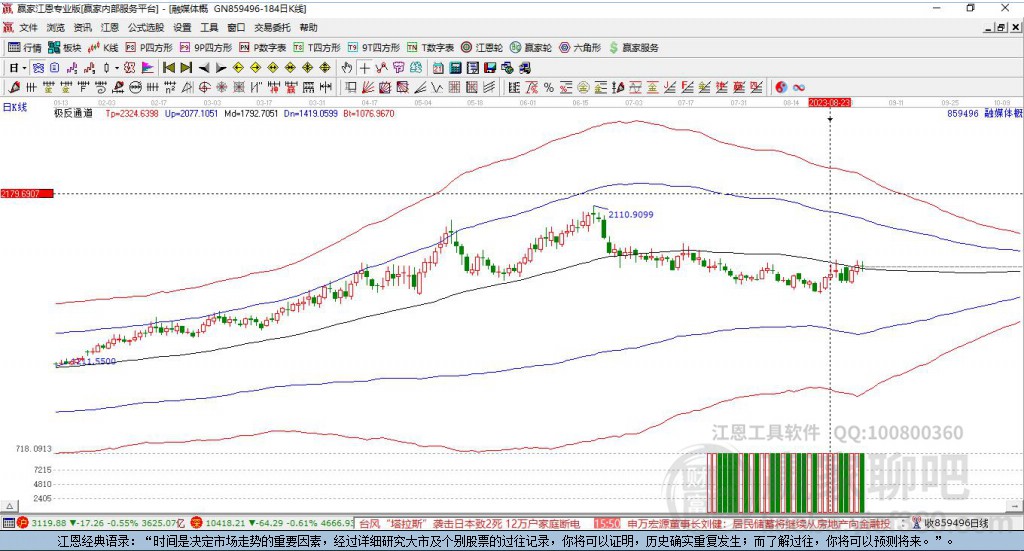Open the calculator icon
This screenshot has height=551, width=1024.
[456, 68]
